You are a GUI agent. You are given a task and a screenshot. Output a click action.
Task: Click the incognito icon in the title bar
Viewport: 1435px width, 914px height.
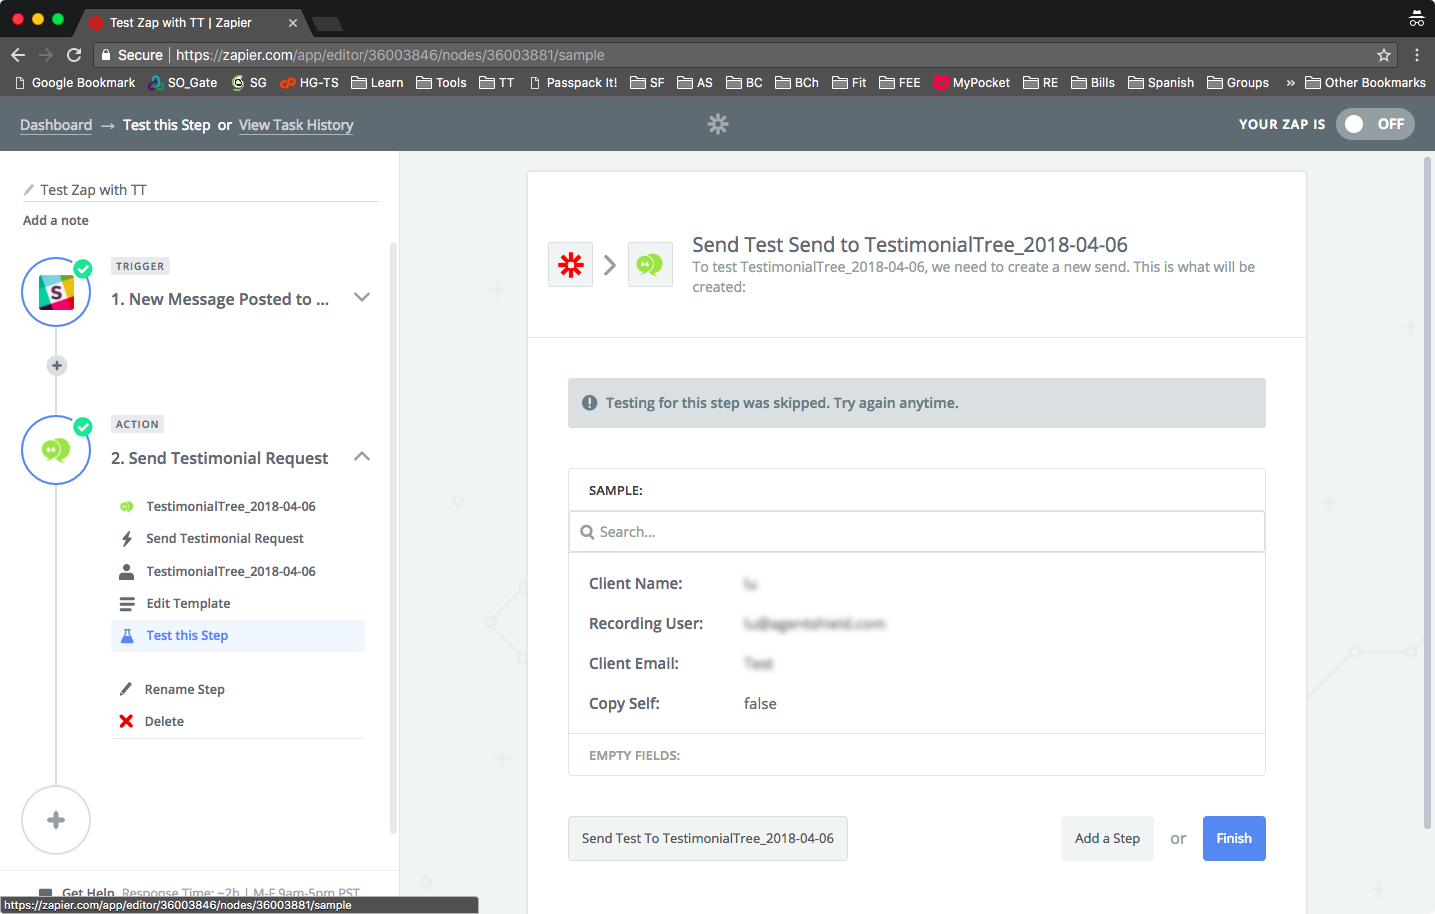(1416, 19)
